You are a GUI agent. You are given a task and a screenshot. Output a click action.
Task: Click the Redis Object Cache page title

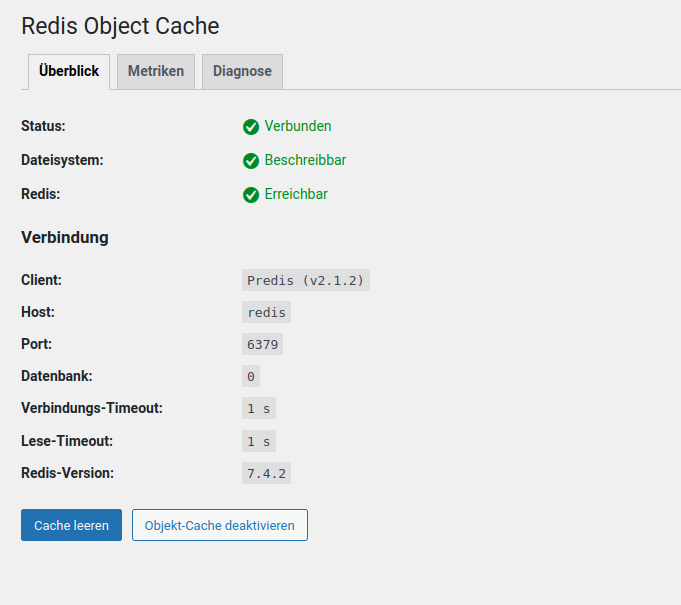pos(120,26)
